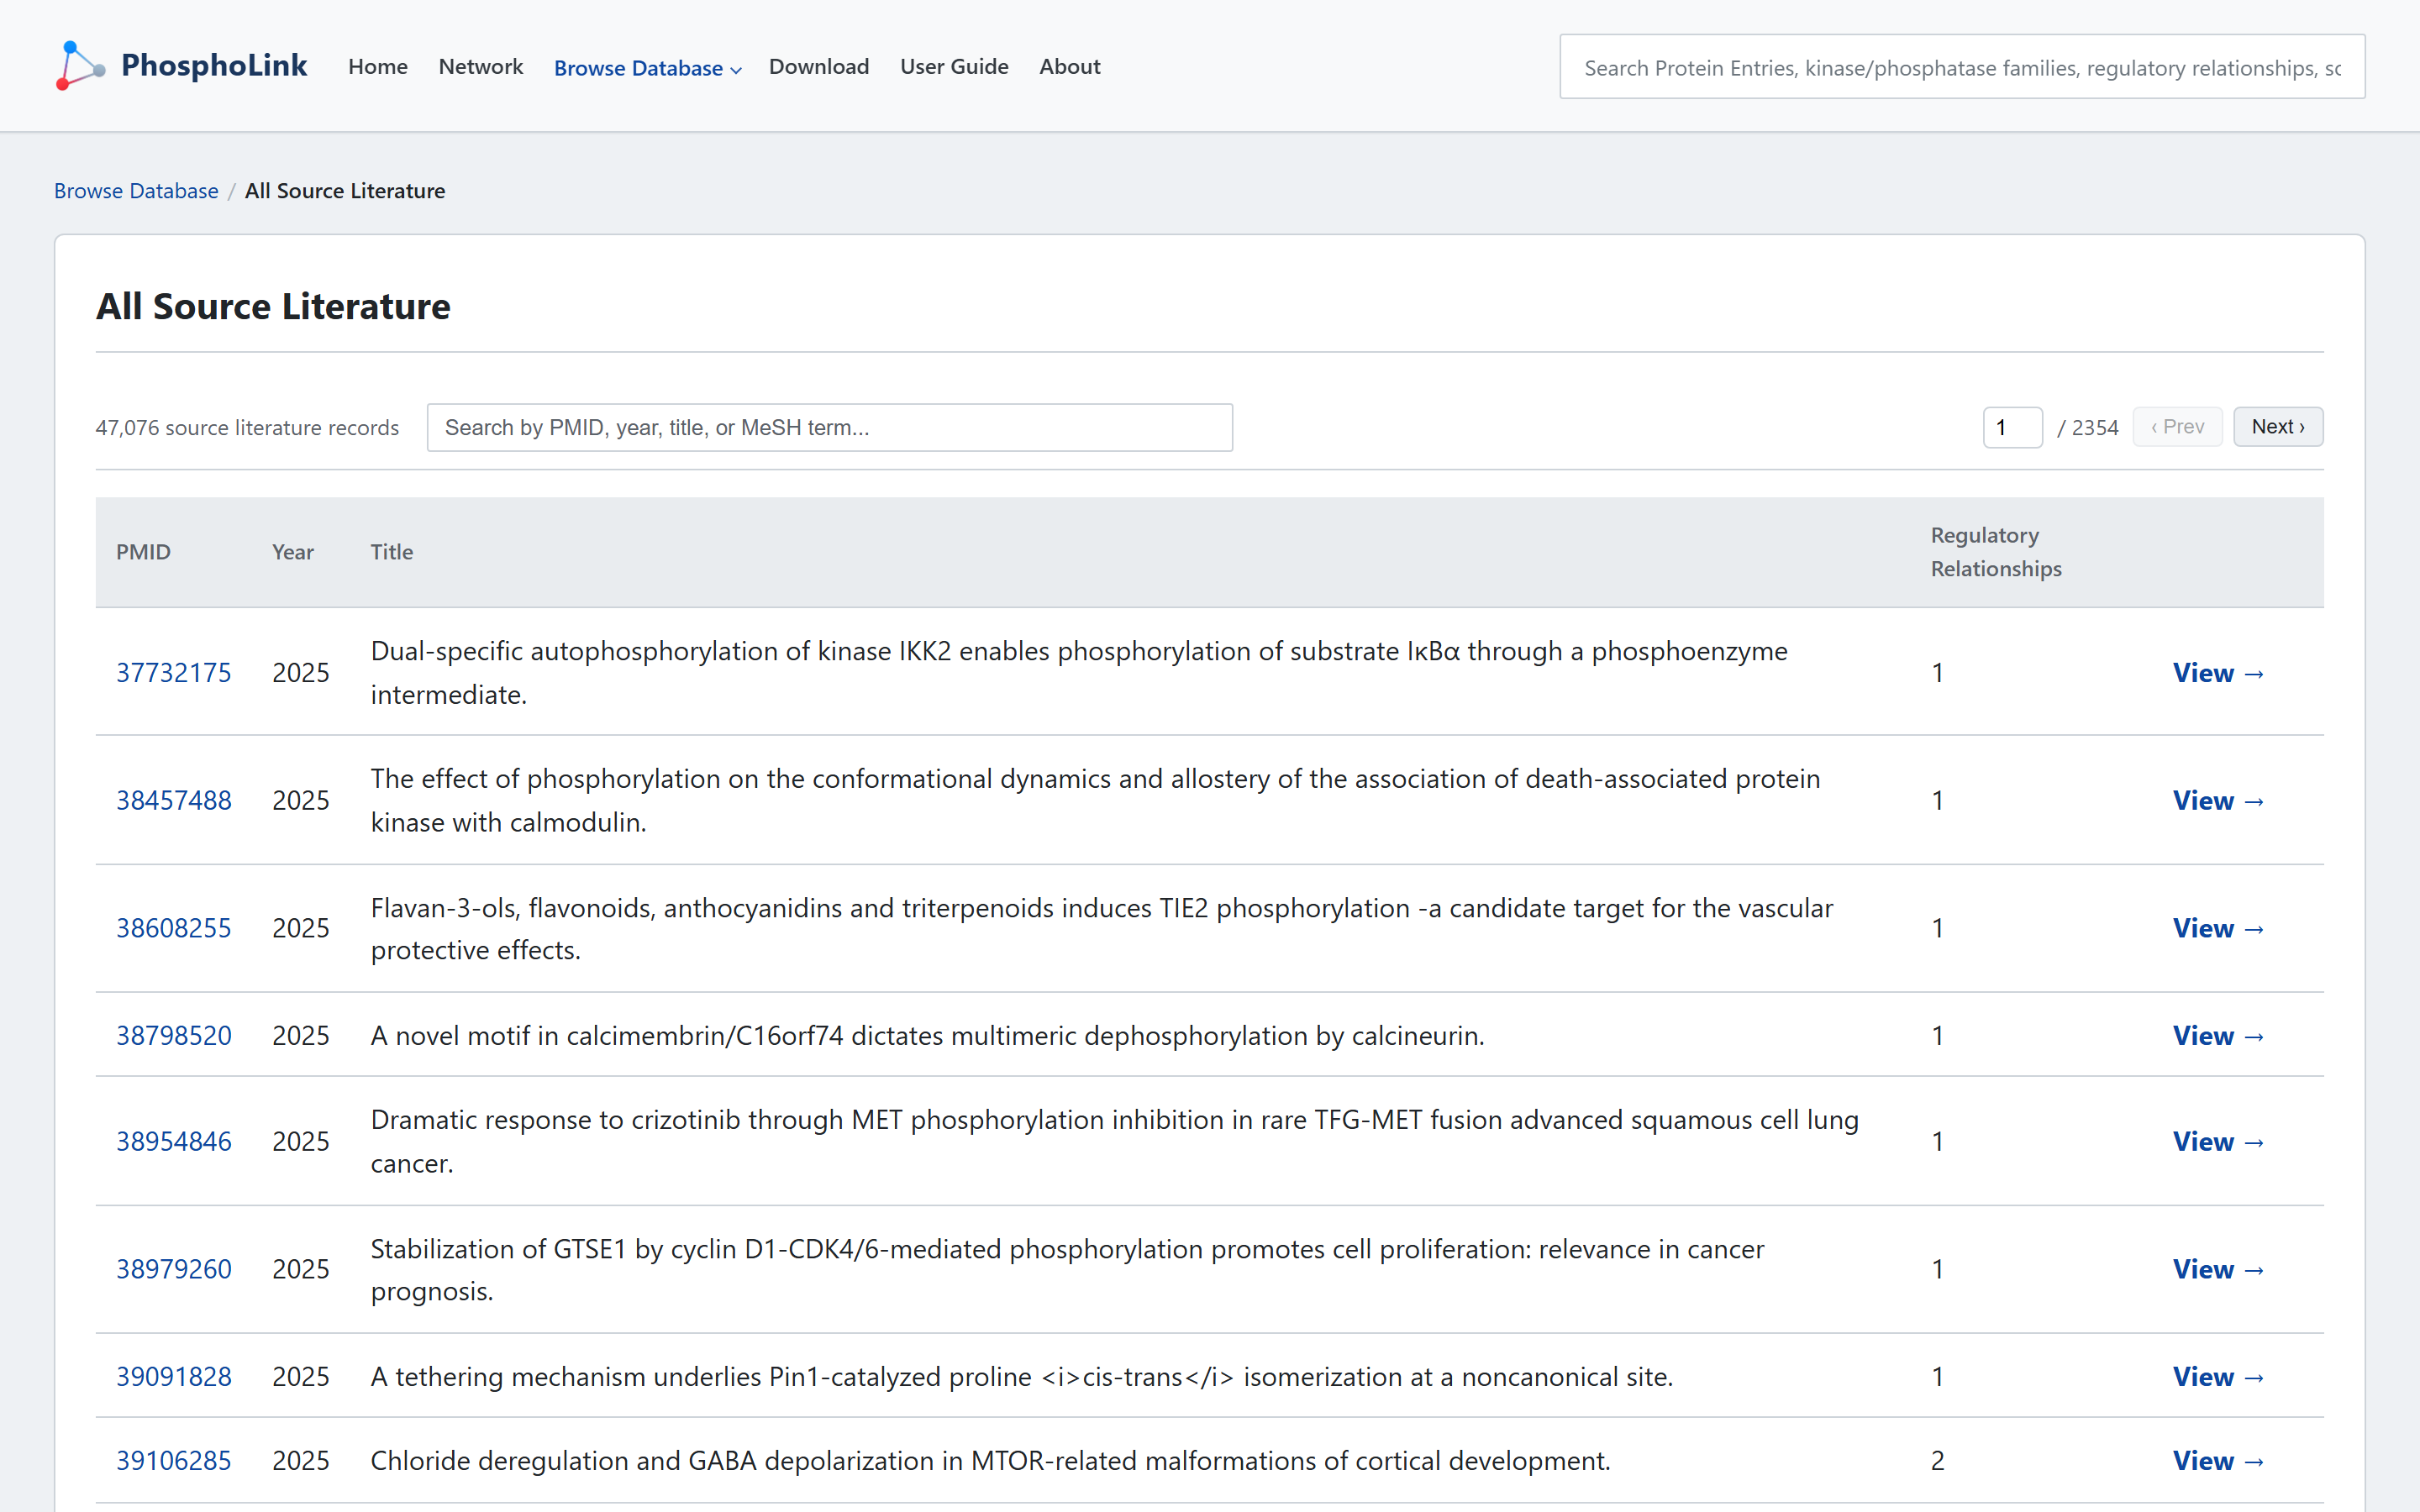Open PMID 38798520 link

(x=173, y=1036)
